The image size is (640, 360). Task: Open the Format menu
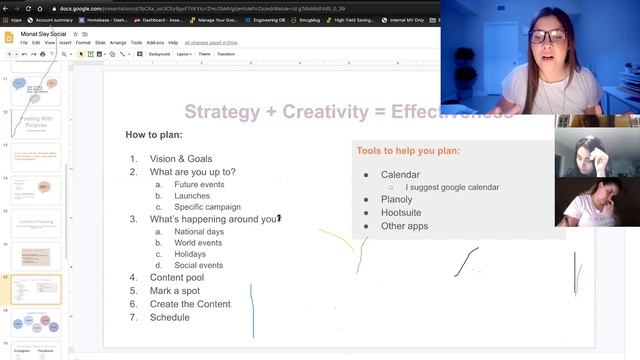[x=83, y=42]
